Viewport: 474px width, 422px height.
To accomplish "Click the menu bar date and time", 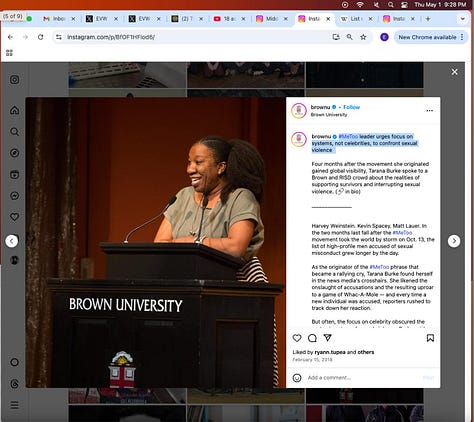I will (x=440, y=5).
